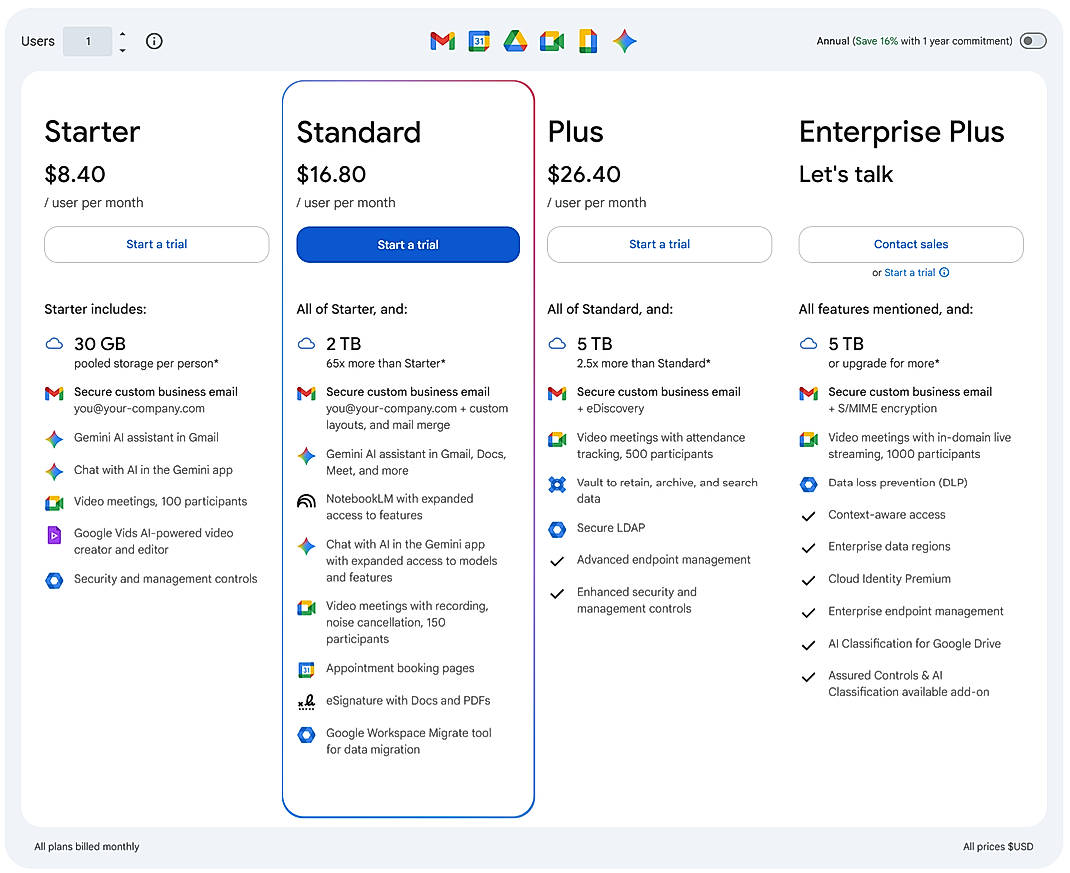Click Gmail icon beside S/MIME encryption
Image resolution: width=1070 pixels, height=873 pixels.
click(x=809, y=393)
